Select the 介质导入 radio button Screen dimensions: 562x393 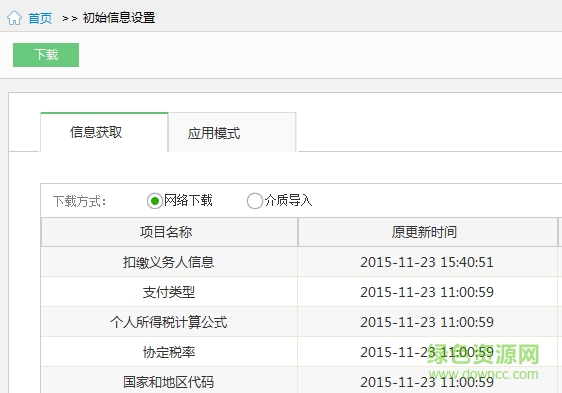254,201
